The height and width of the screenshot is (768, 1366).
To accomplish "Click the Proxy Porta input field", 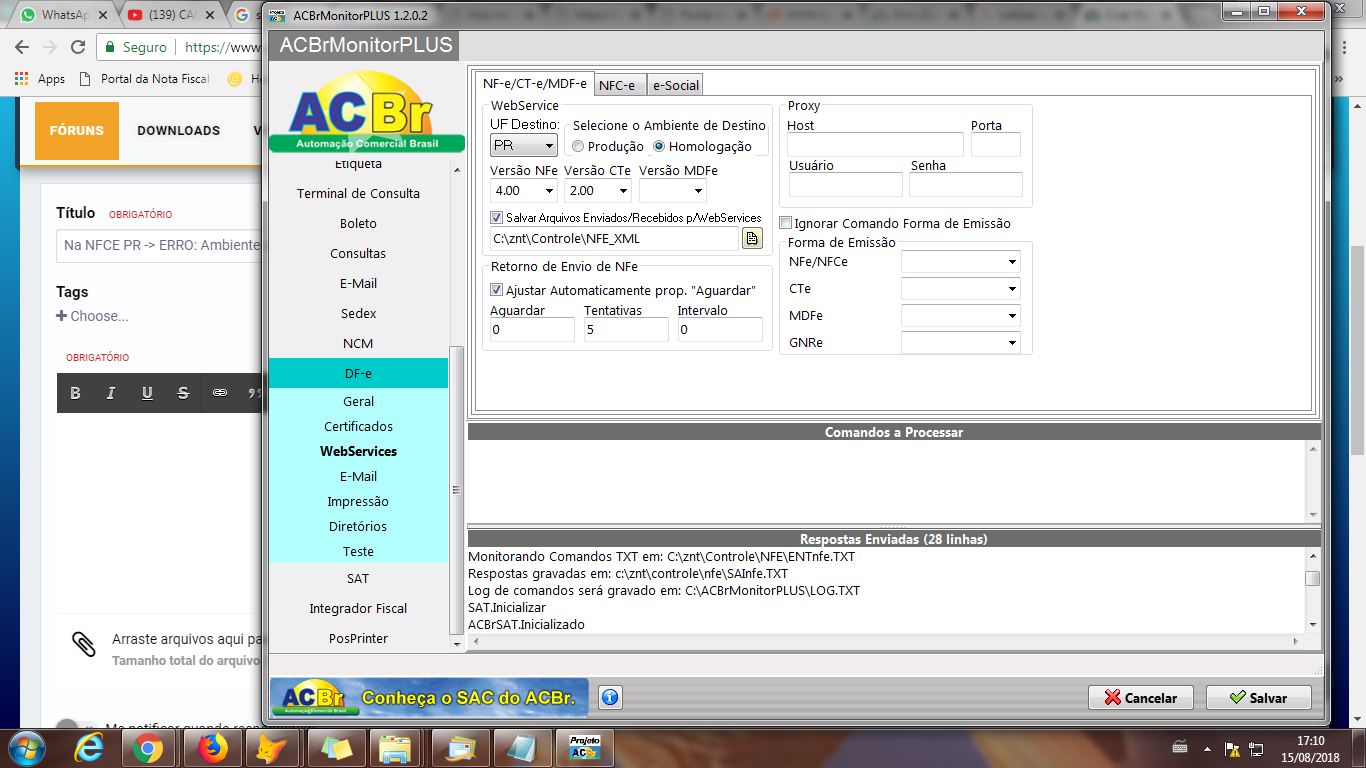I will (x=996, y=145).
